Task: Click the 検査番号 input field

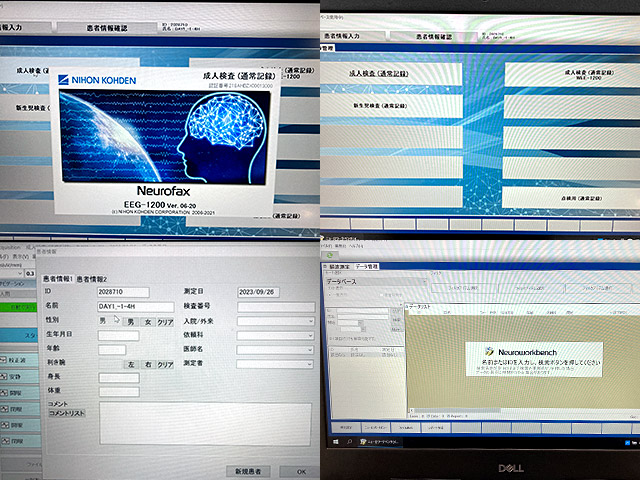Action: [x=276, y=307]
